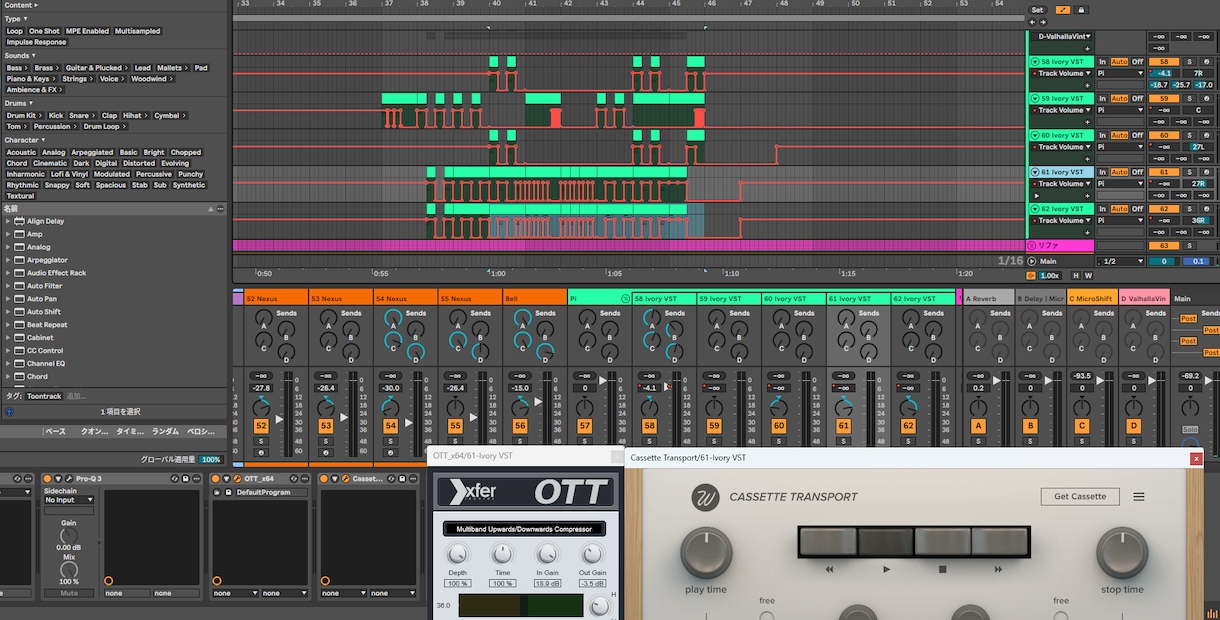Expand Align Delay in browser list
The height and width of the screenshot is (620, 1220).
coord(9,221)
